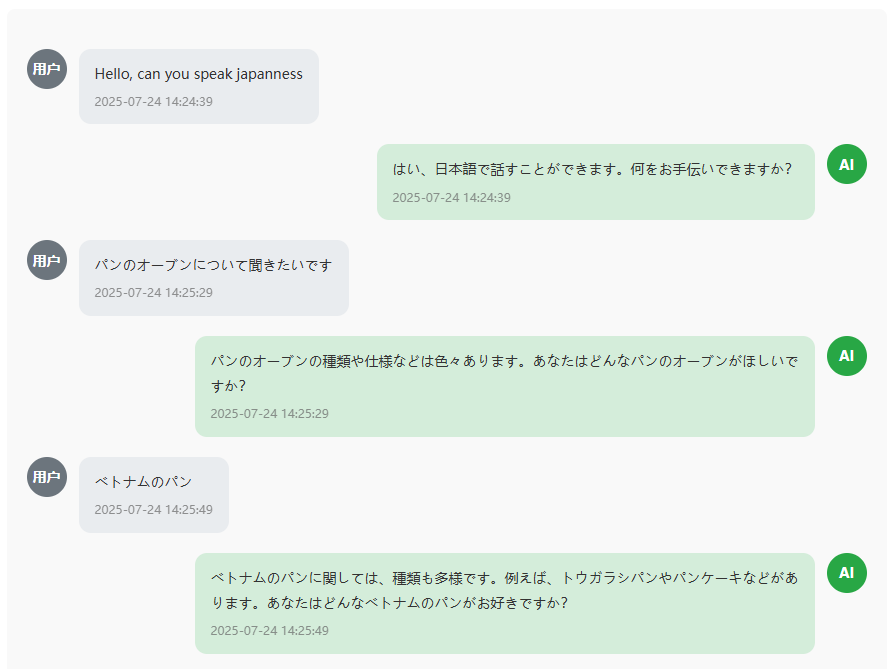
Task: Click the AI avatar beside the last reply
Action: click(x=846, y=573)
